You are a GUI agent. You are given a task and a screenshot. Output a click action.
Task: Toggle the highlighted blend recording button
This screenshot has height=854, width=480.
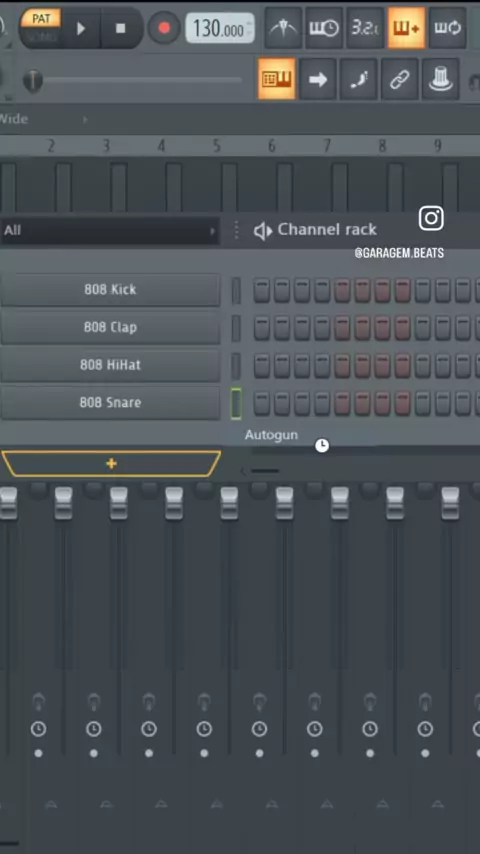click(406, 28)
